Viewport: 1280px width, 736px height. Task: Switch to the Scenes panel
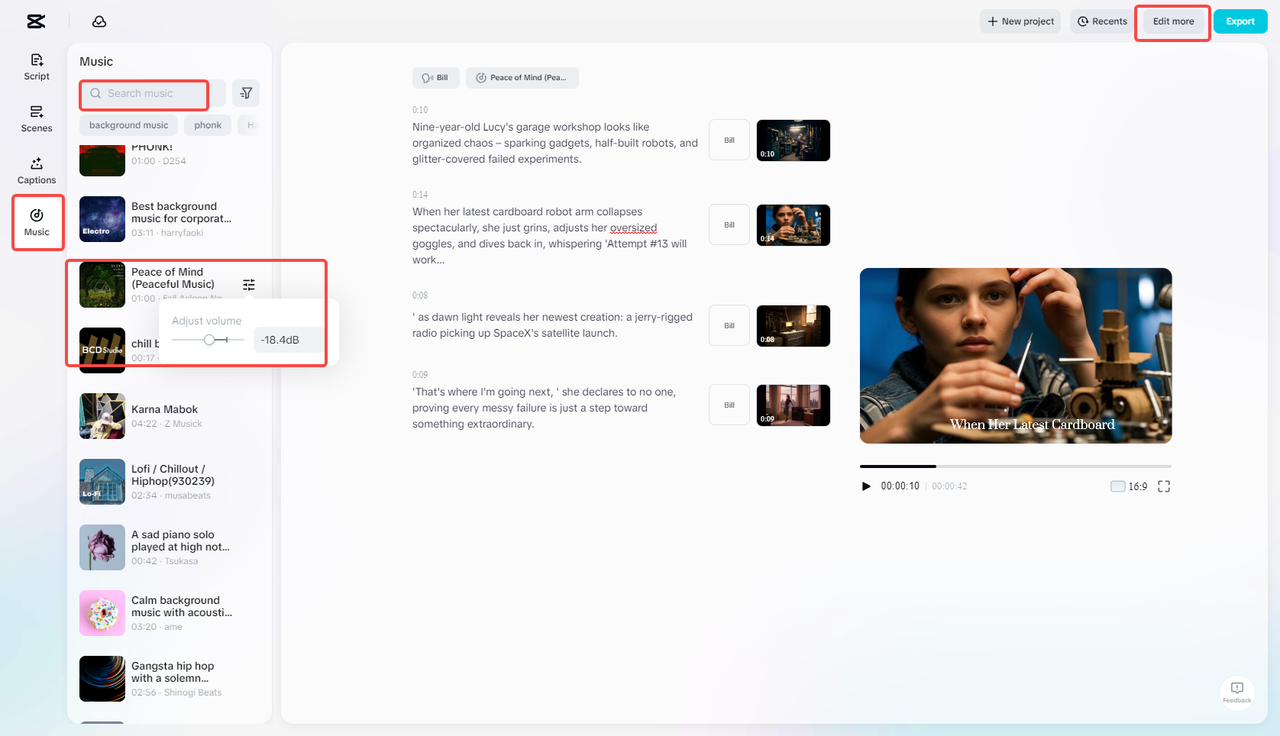(36, 118)
